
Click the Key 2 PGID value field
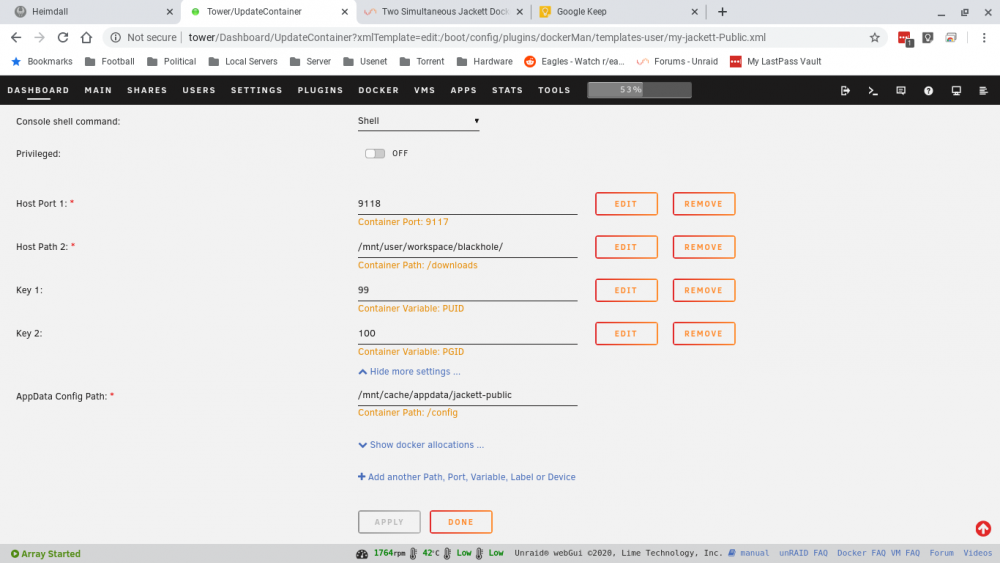[x=467, y=333]
